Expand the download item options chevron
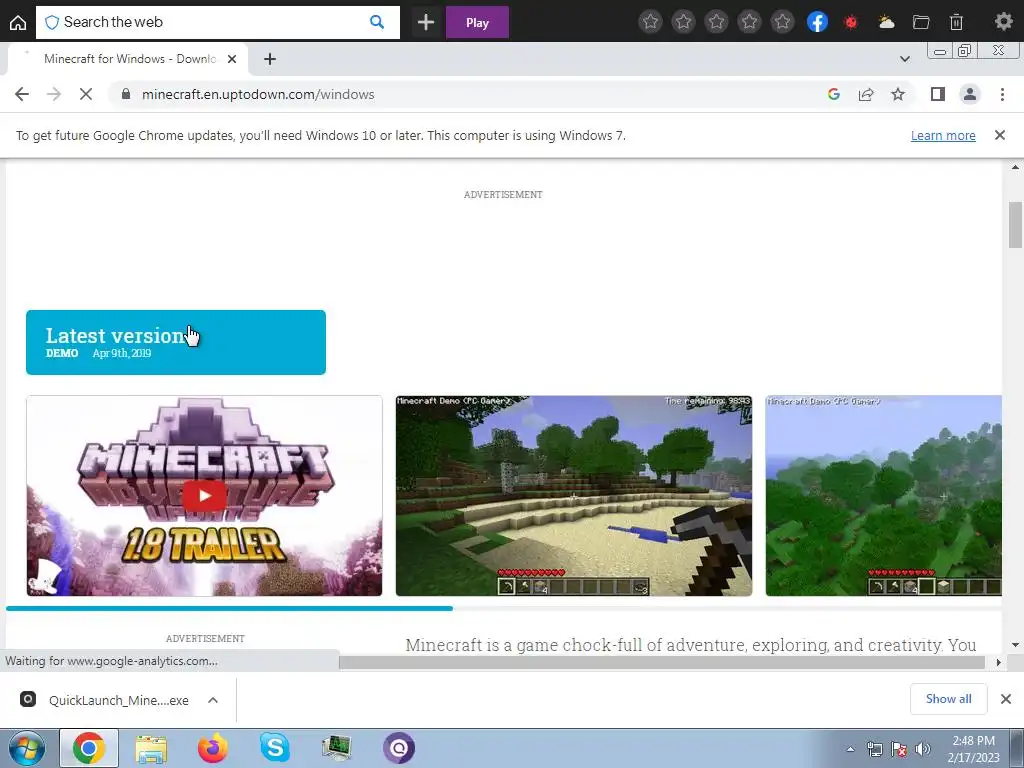 click(x=213, y=700)
